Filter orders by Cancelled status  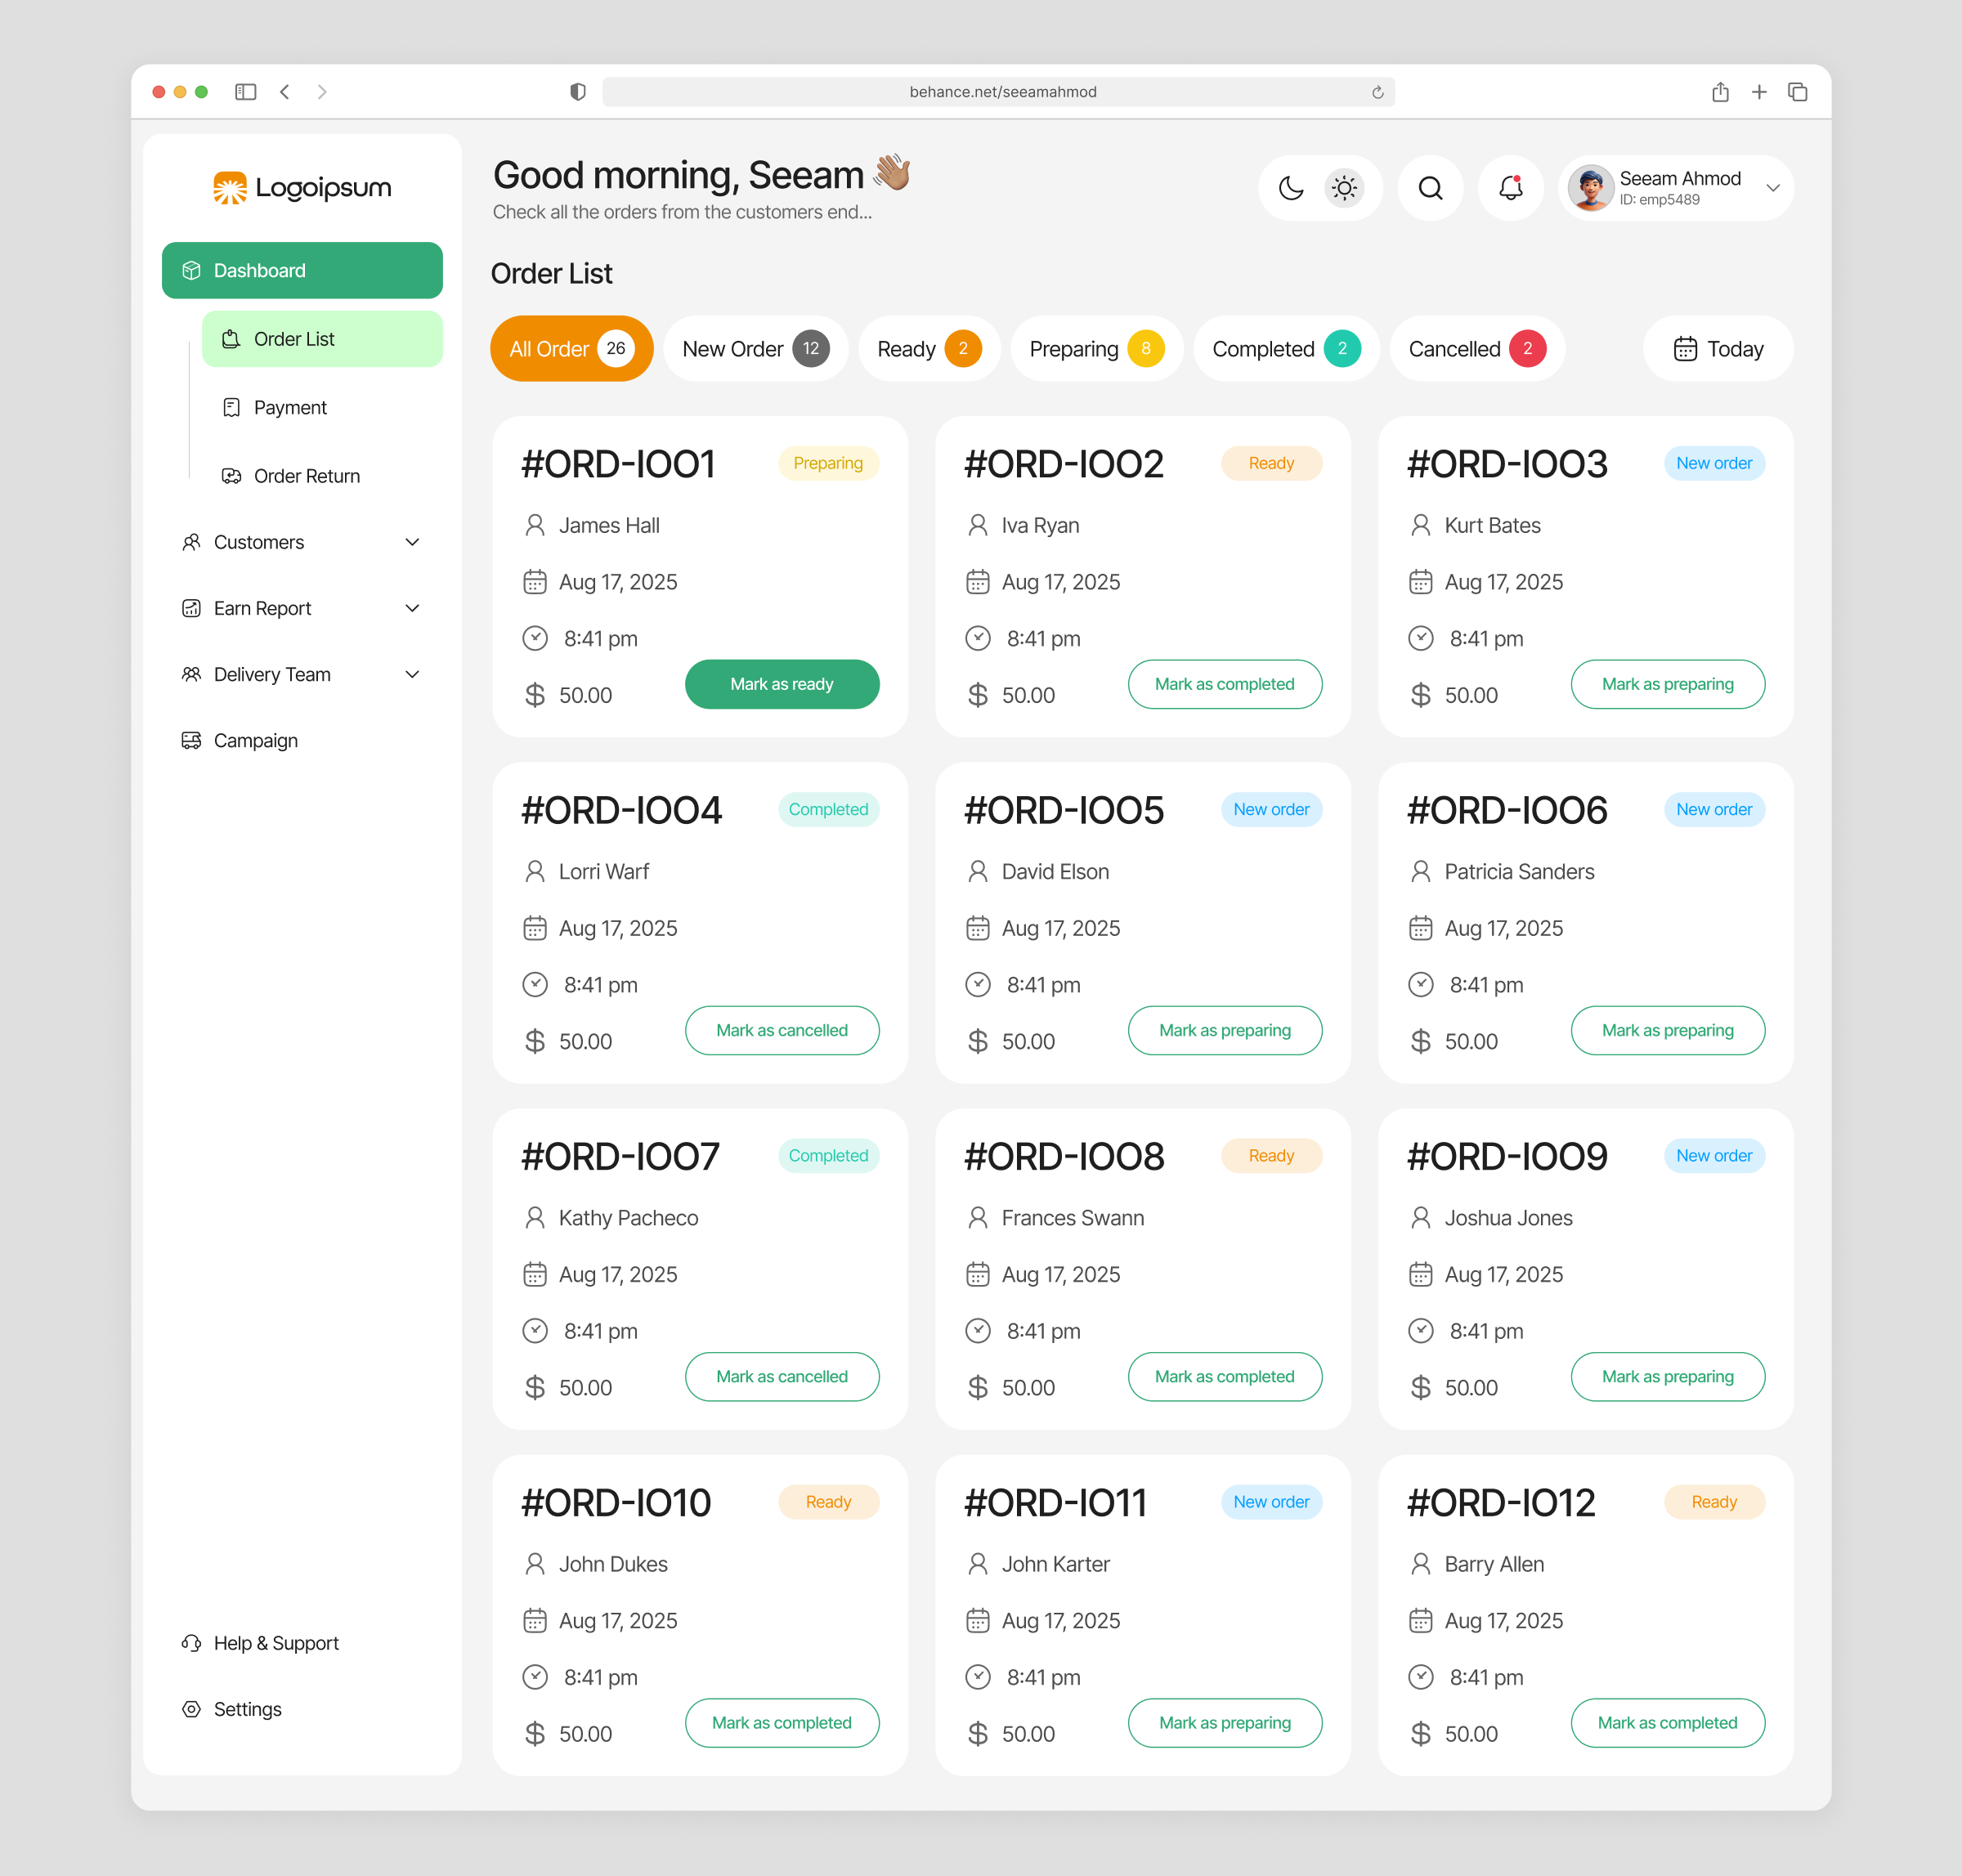(x=1476, y=349)
